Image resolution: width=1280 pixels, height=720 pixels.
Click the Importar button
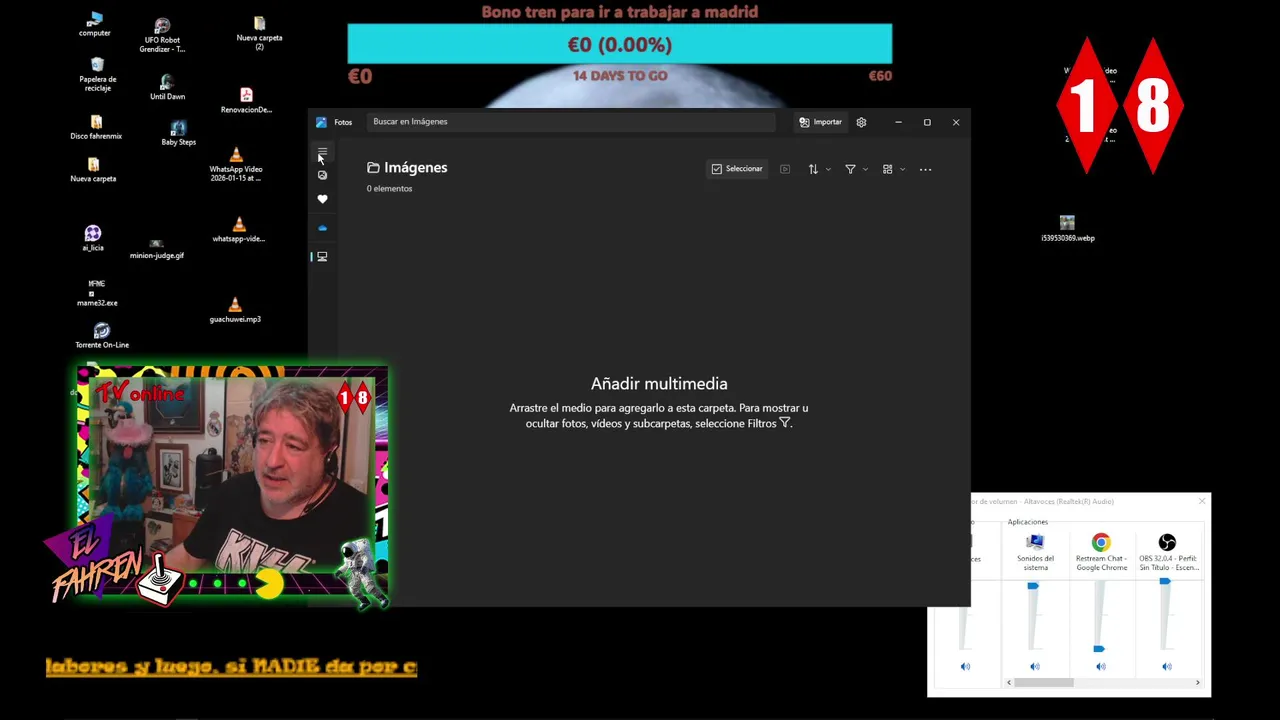[x=820, y=122]
